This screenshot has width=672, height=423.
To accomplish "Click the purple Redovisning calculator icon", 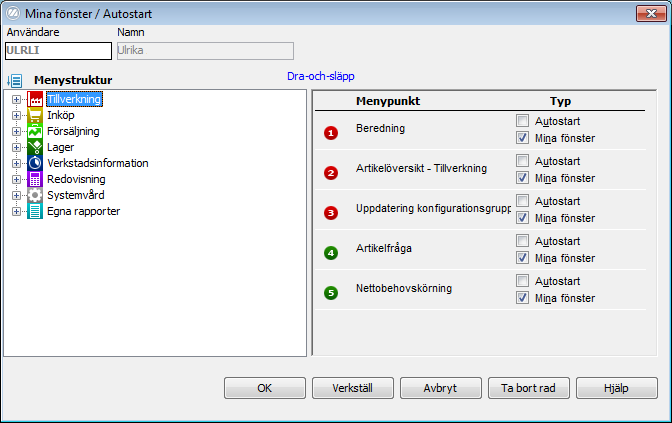I will (36, 179).
